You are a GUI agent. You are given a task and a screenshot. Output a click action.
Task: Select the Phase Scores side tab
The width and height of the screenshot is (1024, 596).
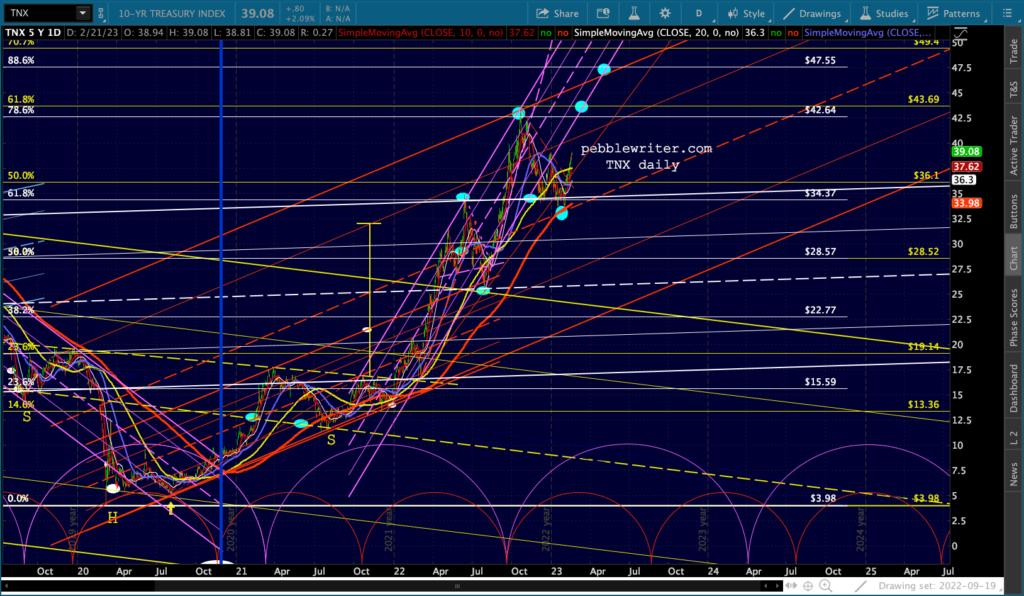point(1013,319)
